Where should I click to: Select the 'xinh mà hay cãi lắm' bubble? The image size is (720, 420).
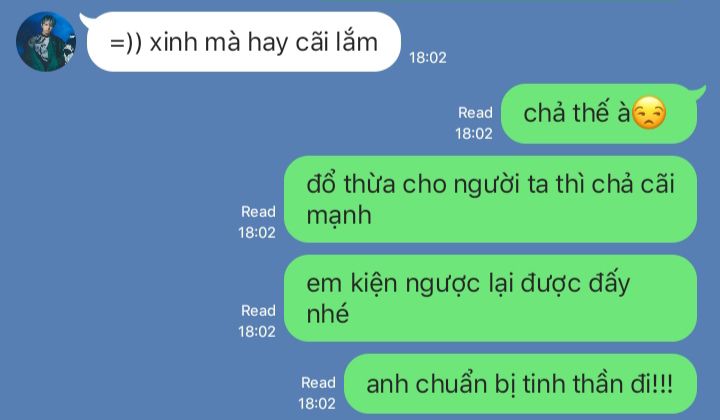click(243, 42)
